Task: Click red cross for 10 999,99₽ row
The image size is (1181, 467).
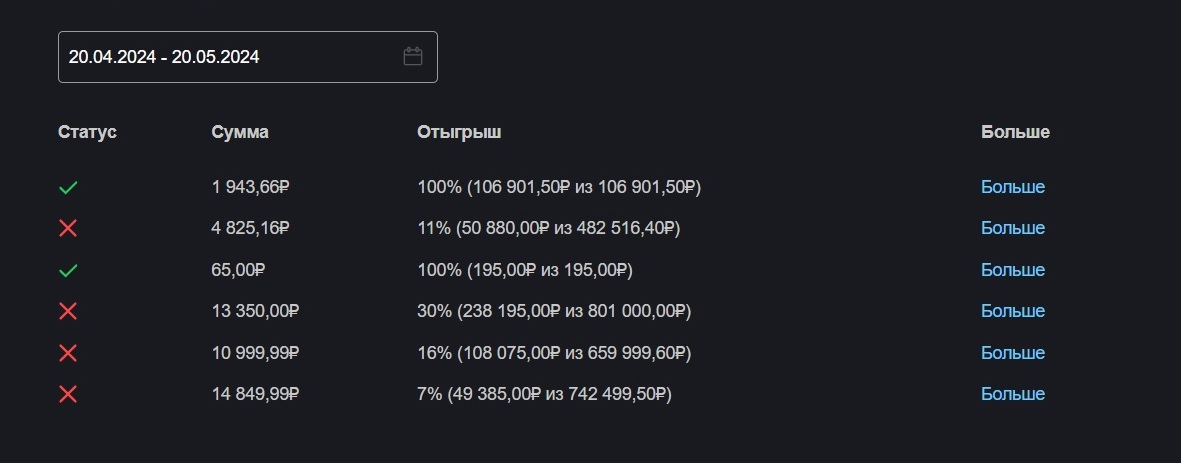Action: [x=68, y=353]
